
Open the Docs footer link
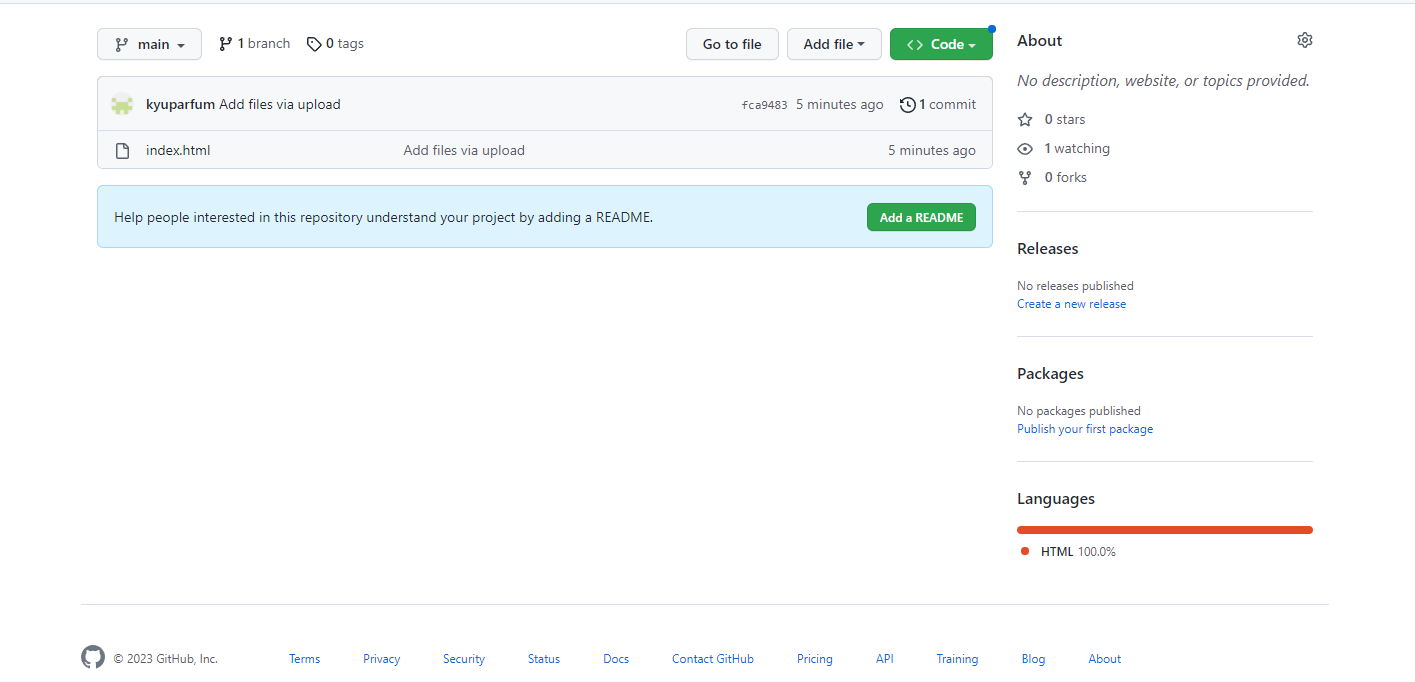[616, 659]
